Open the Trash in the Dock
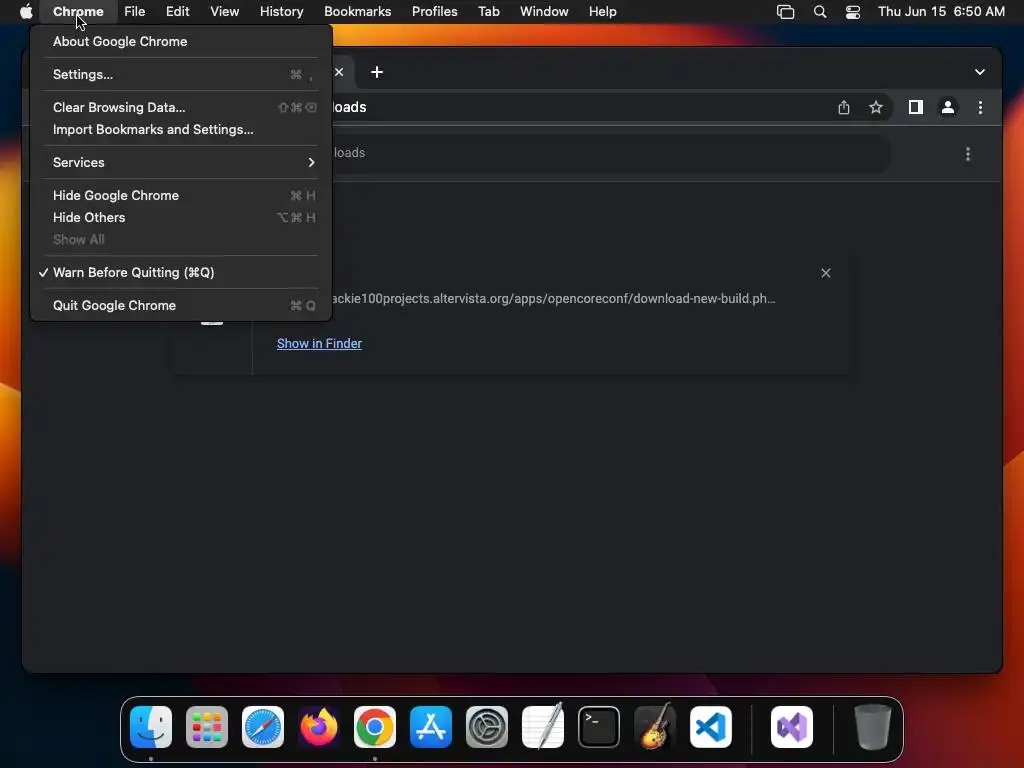 (872, 727)
